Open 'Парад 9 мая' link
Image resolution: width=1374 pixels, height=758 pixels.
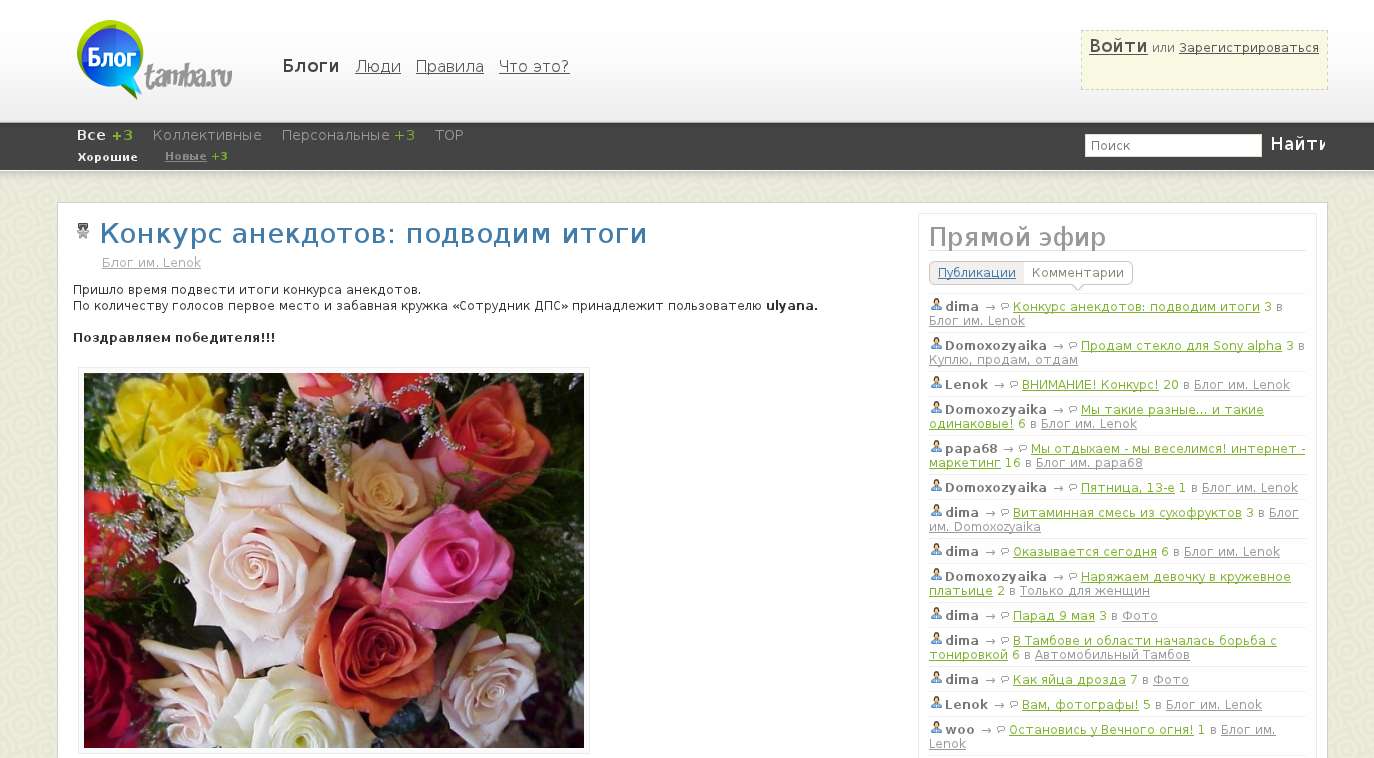tap(1054, 616)
